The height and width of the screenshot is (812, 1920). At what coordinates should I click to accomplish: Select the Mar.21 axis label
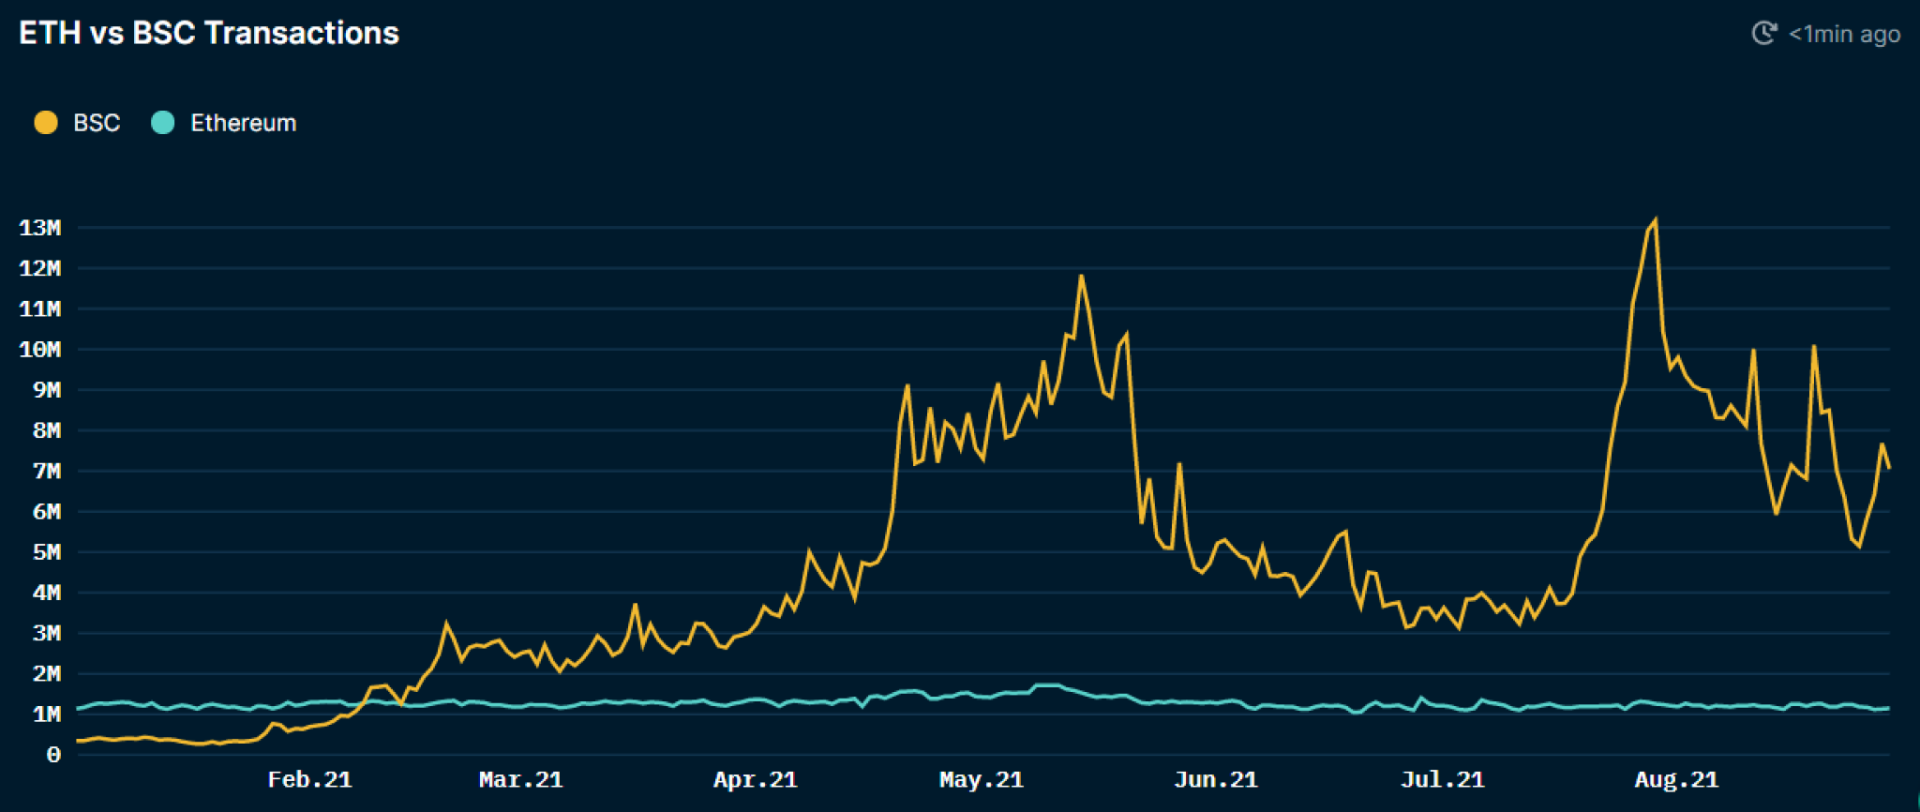521,780
